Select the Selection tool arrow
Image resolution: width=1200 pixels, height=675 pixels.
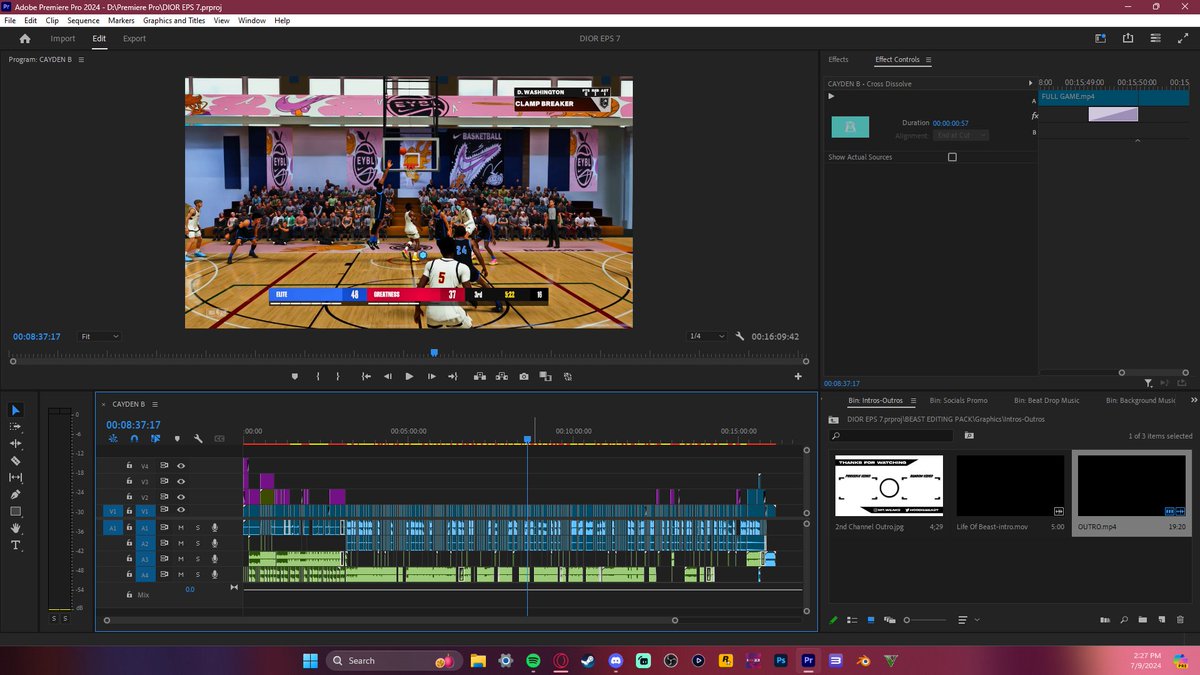pos(16,410)
